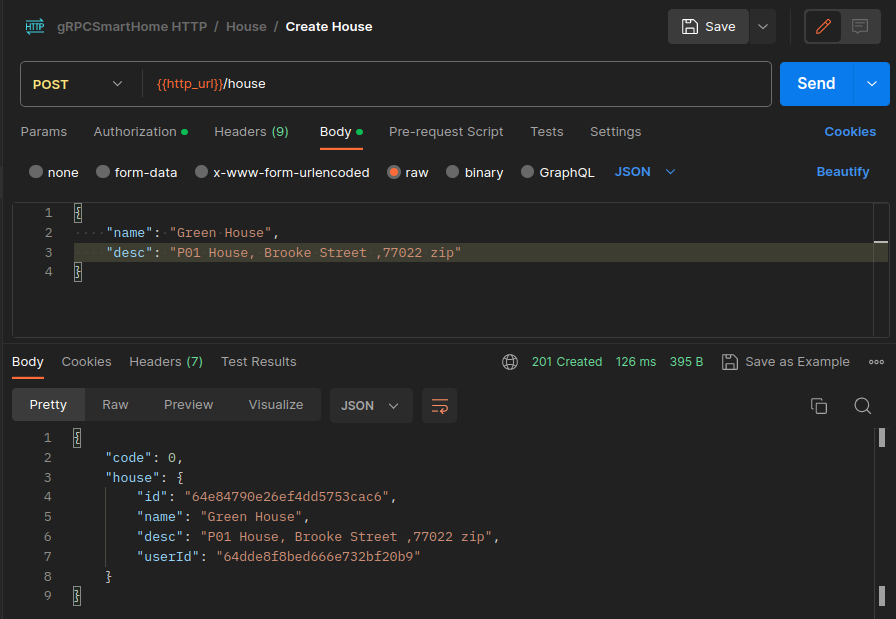Open the Tests tab
Screen dimensions: 896x619
pos(547,132)
